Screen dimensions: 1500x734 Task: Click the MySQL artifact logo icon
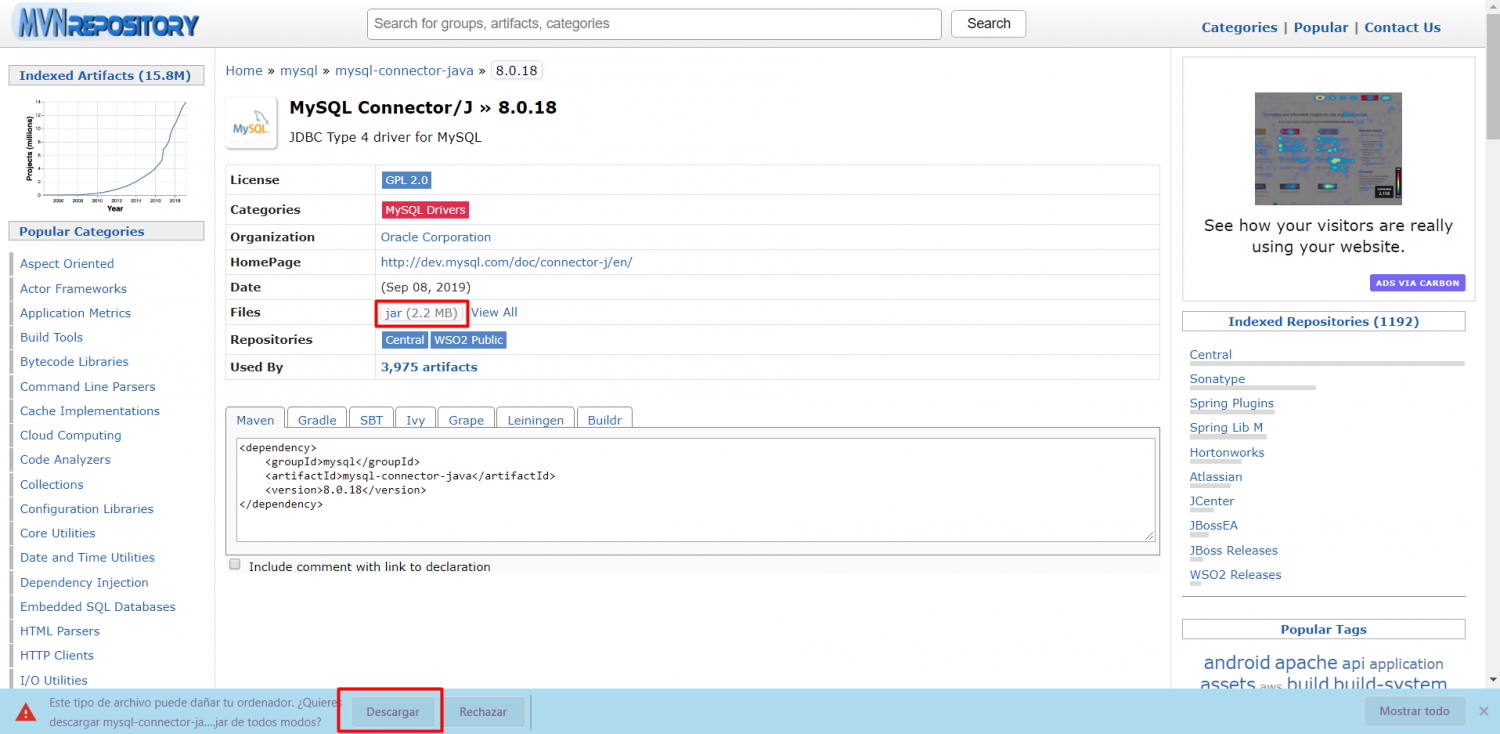click(x=251, y=123)
